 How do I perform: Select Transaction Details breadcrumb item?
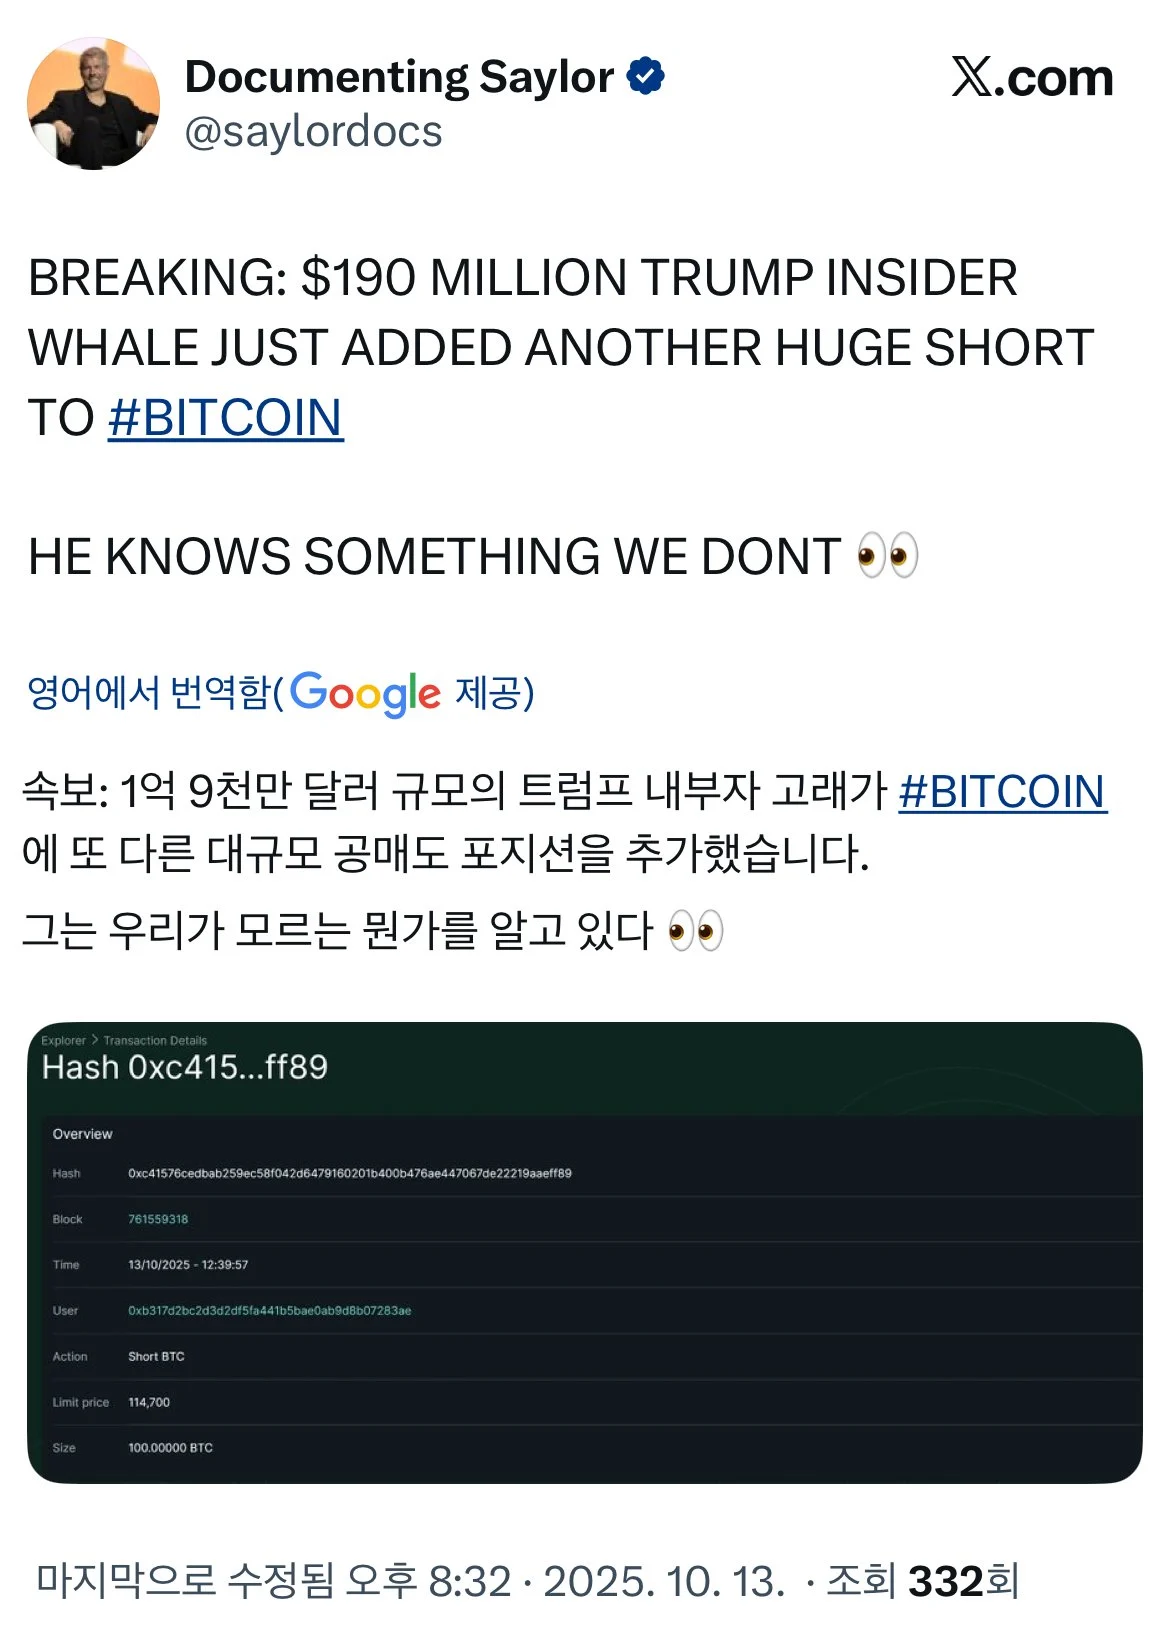click(155, 1040)
